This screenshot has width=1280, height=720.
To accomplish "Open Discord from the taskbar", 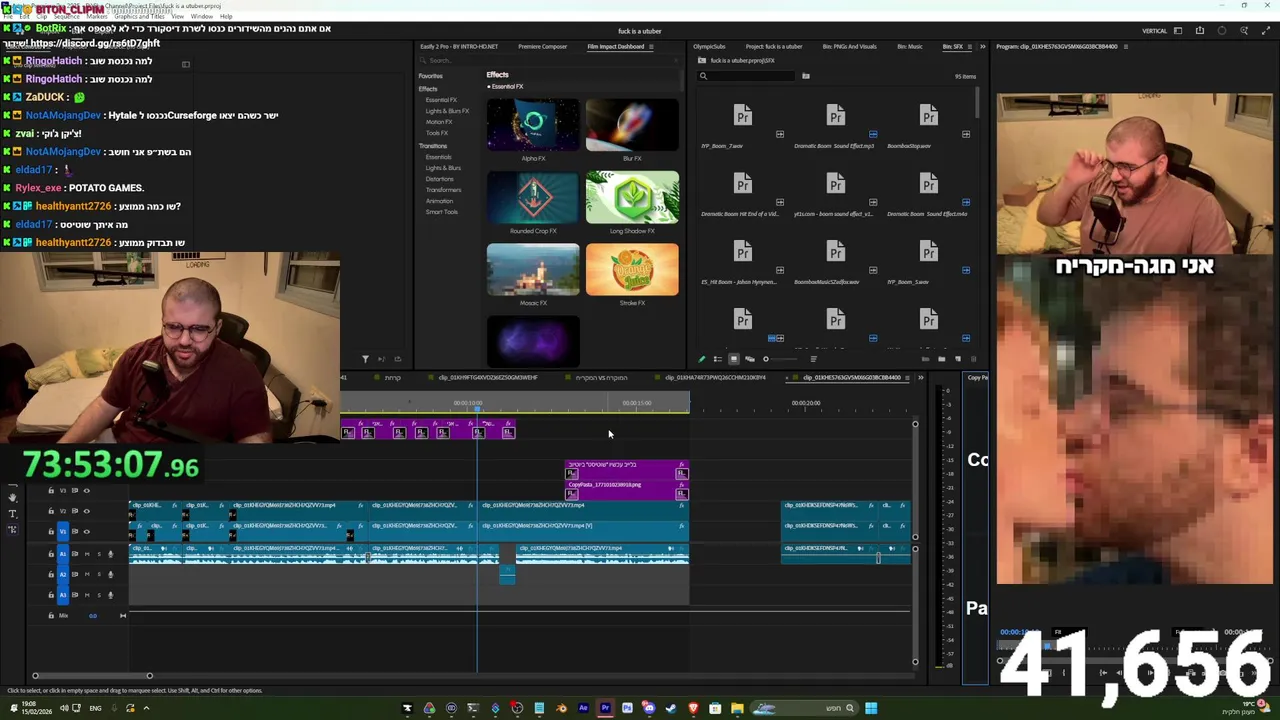I will 648,708.
